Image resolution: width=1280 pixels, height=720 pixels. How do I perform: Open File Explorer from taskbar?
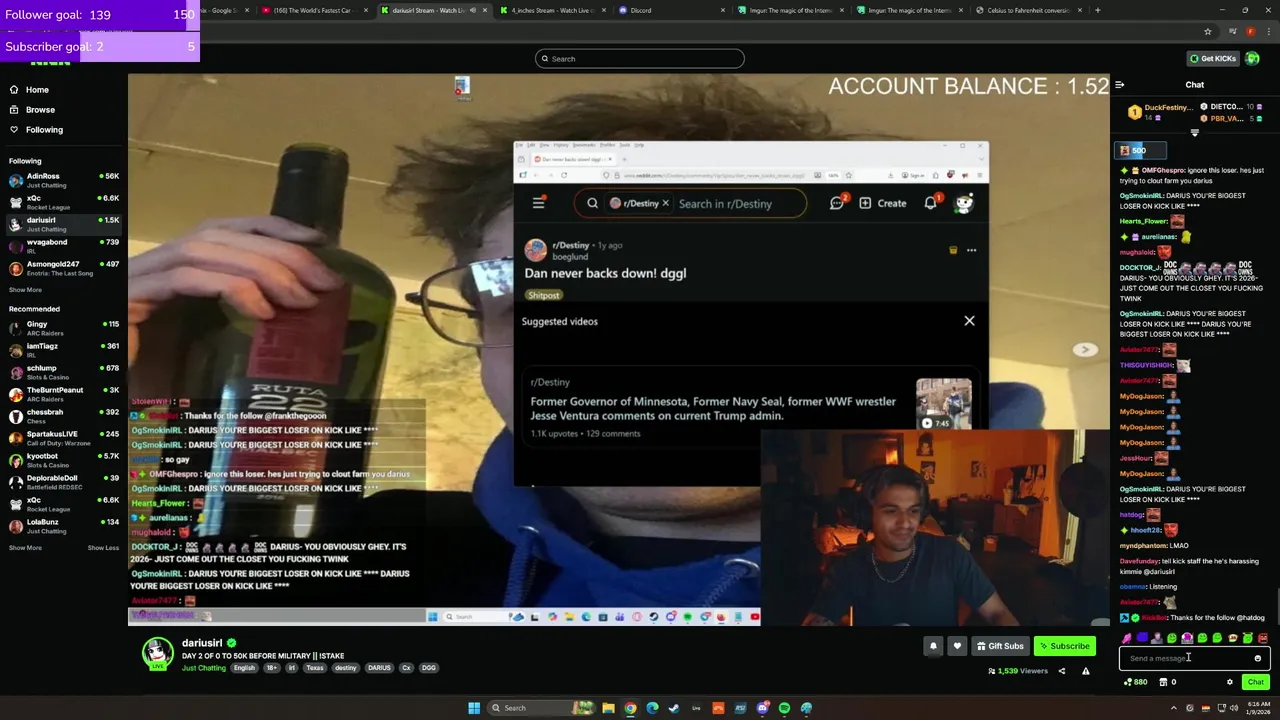(x=608, y=708)
